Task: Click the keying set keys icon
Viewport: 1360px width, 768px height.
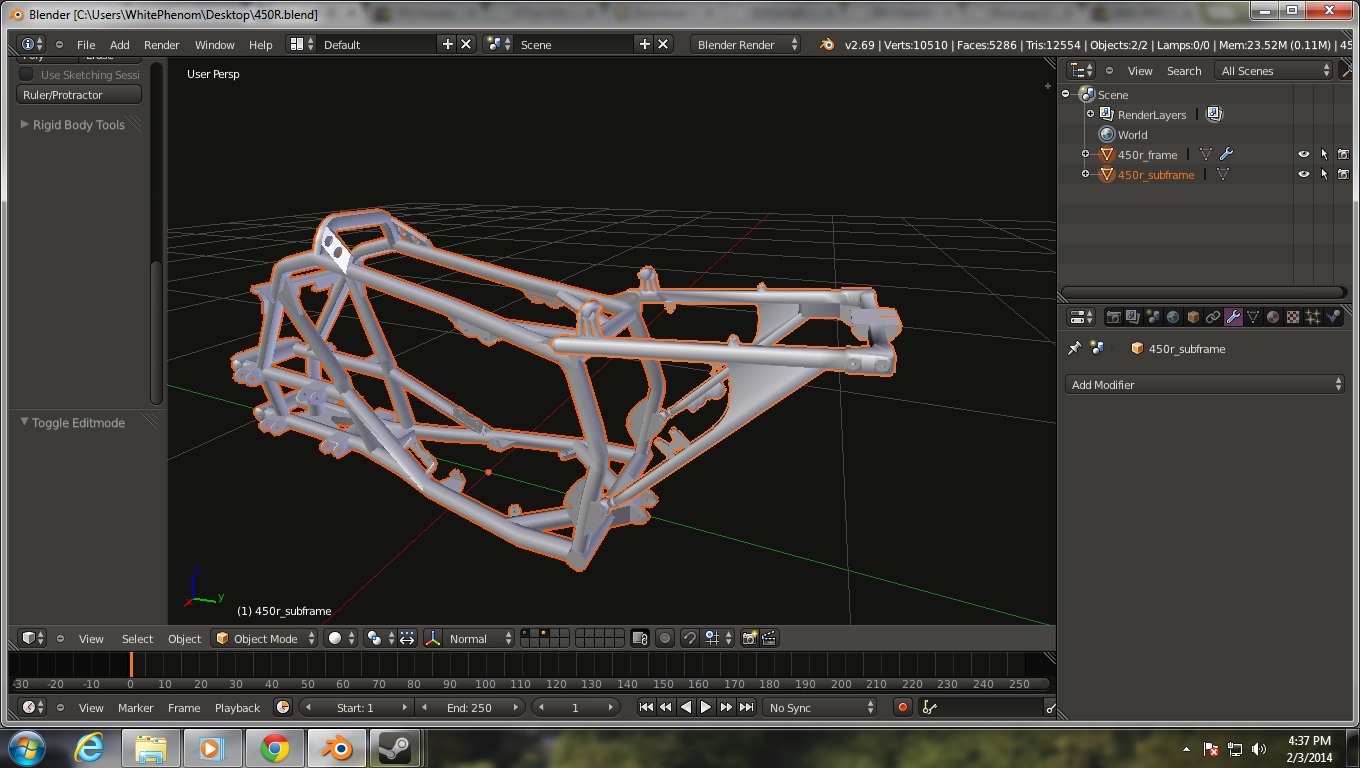Action: pos(929,707)
